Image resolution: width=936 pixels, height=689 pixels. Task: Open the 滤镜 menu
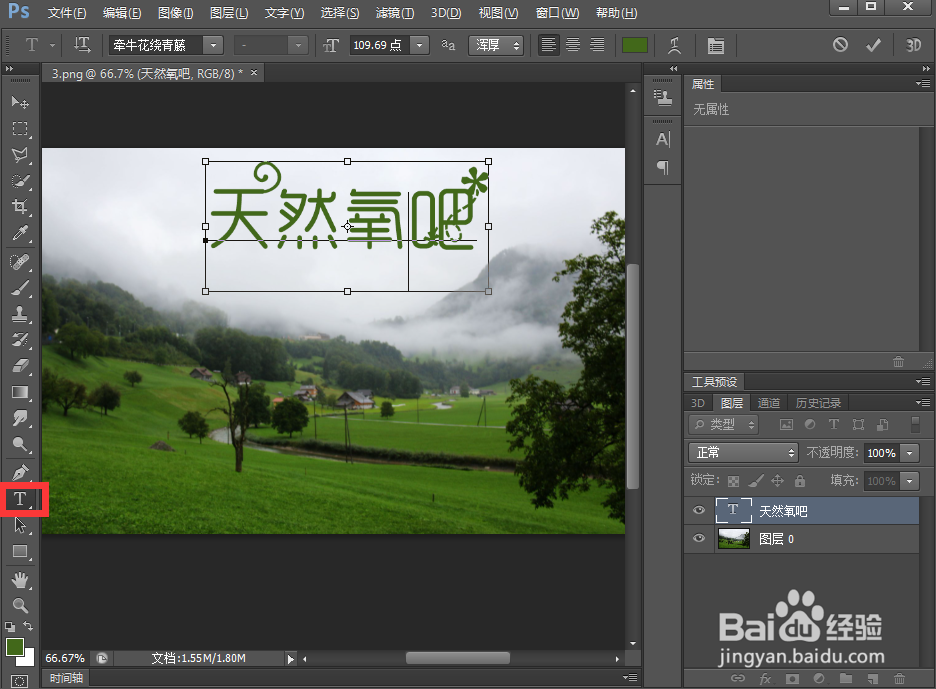(394, 13)
